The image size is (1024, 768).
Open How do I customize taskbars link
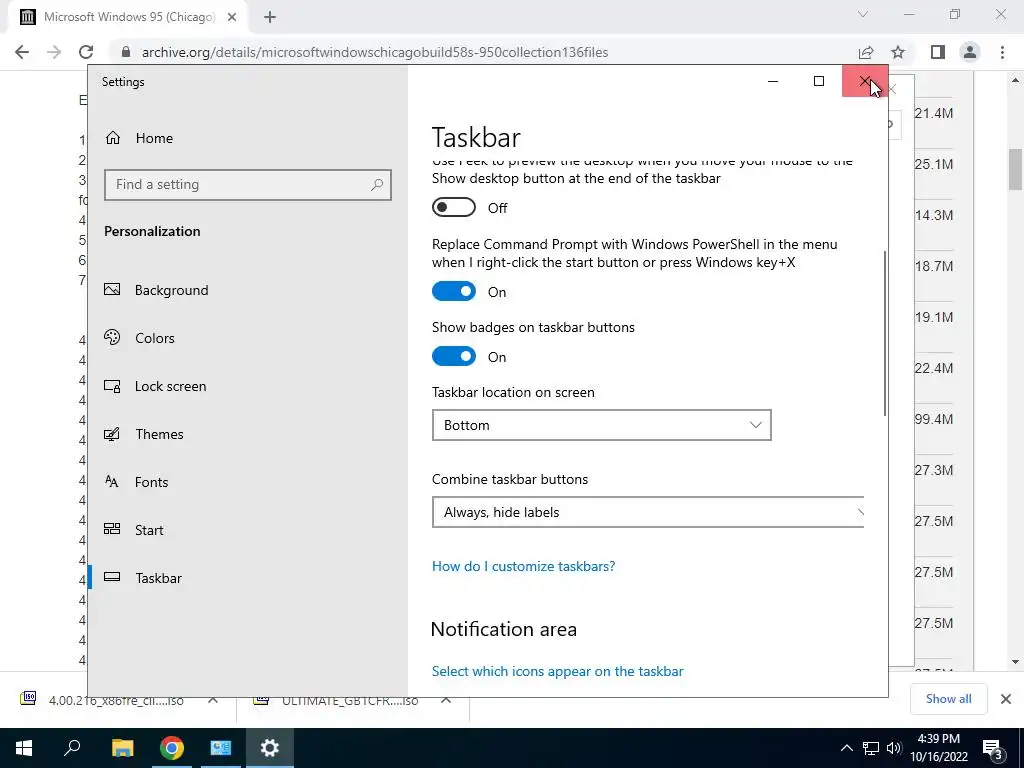[524, 566]
